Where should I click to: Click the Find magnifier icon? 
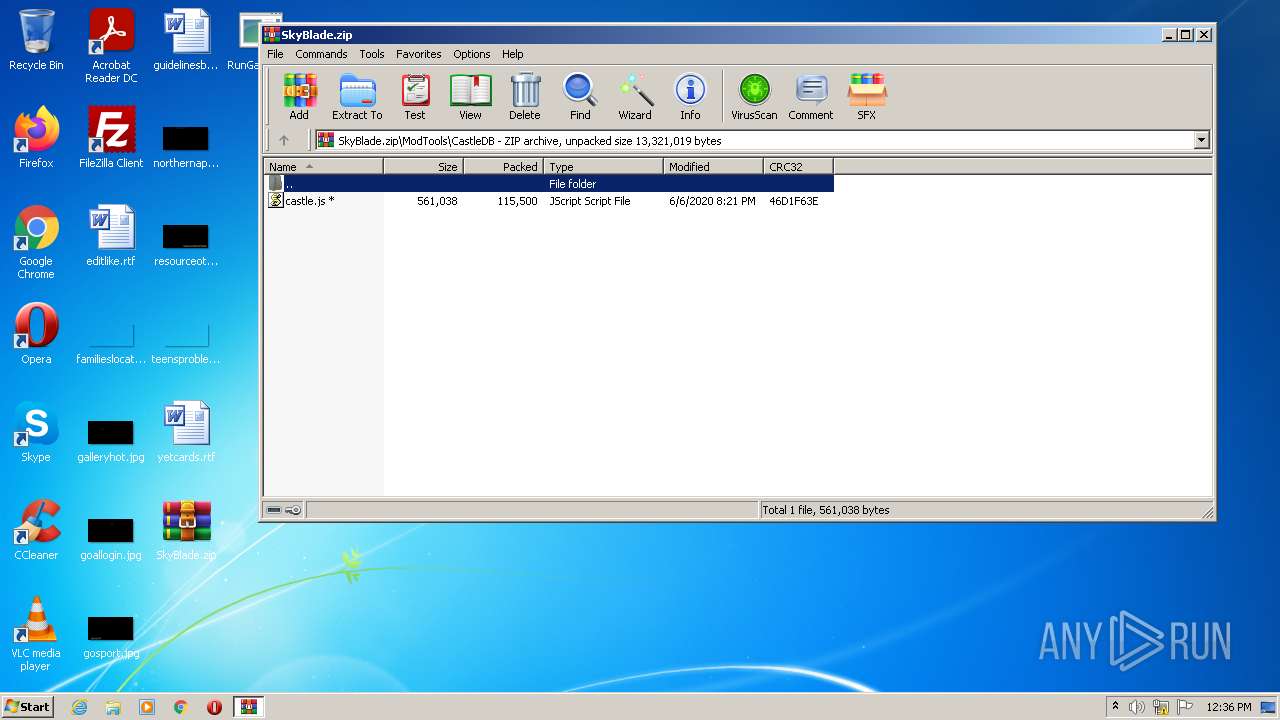[x=580, y=97]
